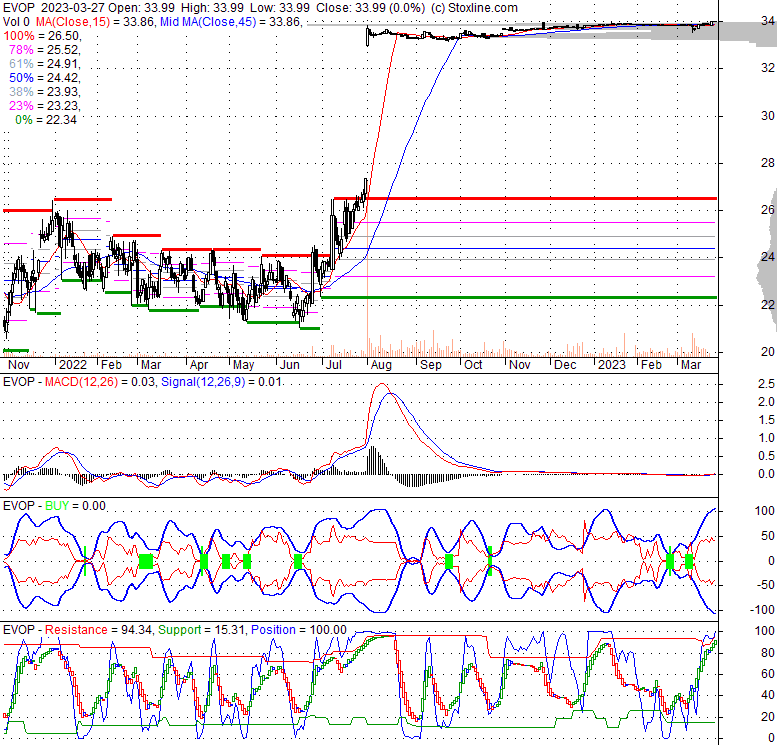Screen dimensions: 778x746
Task: Click the 'Position = 100.00' label
Action: click(299, 629)
